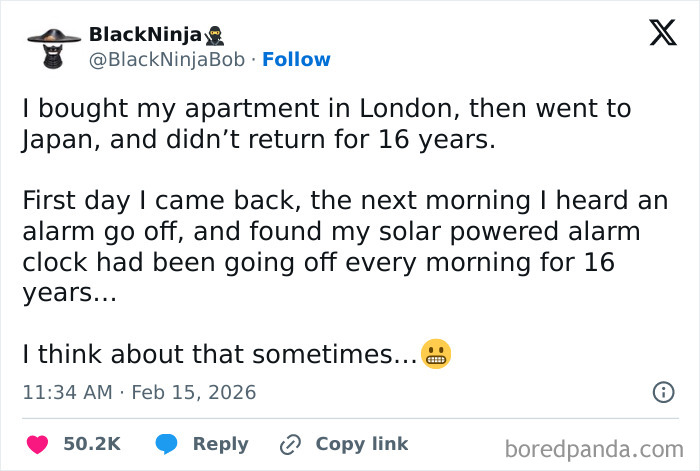Click the Feb 15, 2026 date
This screenshot has height=471, width=700.
click(x=195, y=392)
